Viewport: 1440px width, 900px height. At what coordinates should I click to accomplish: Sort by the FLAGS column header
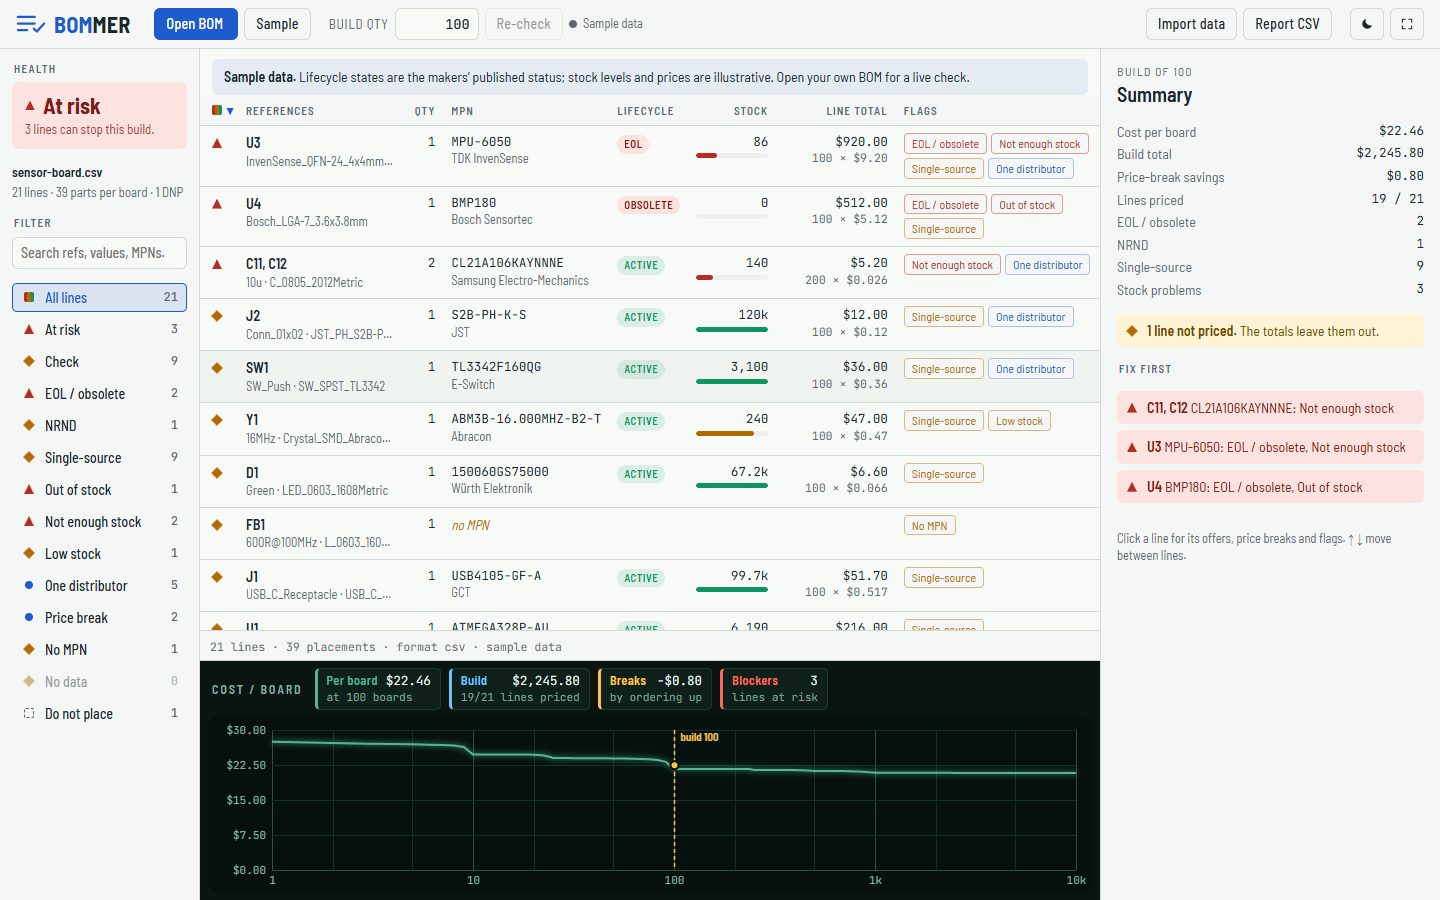coord(920,111)
